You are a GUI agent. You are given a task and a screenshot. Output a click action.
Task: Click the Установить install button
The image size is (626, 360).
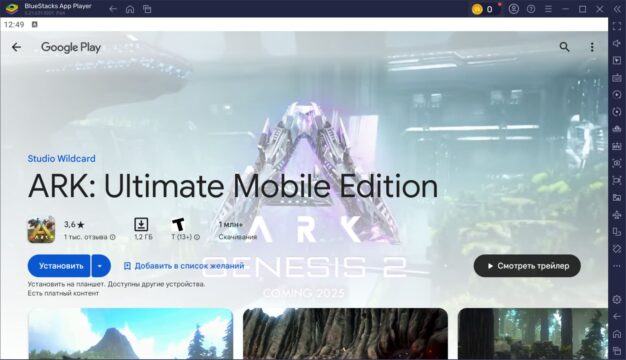coord(59,266)
